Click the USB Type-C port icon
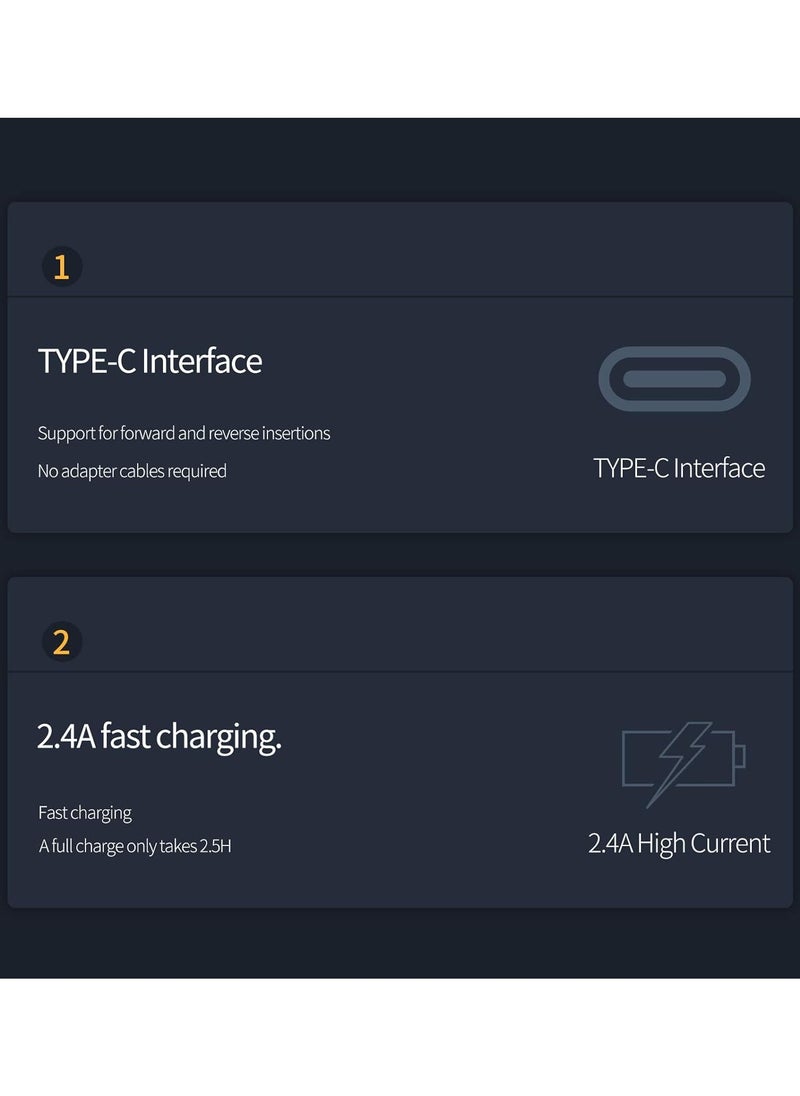This screenshot has height=1096, width=800. tap(674, 379)
